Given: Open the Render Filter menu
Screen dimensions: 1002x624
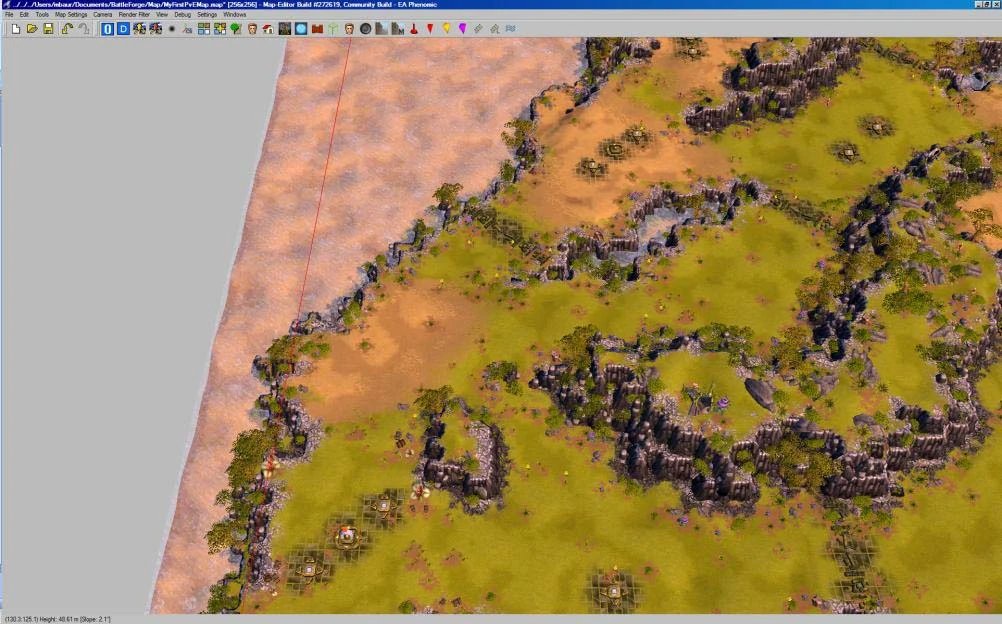Looking at the screenshot, I should 134,14.
